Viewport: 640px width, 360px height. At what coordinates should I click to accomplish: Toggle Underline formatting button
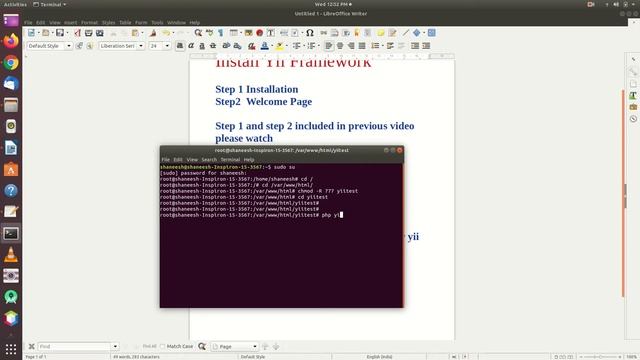tap(202, 46)
